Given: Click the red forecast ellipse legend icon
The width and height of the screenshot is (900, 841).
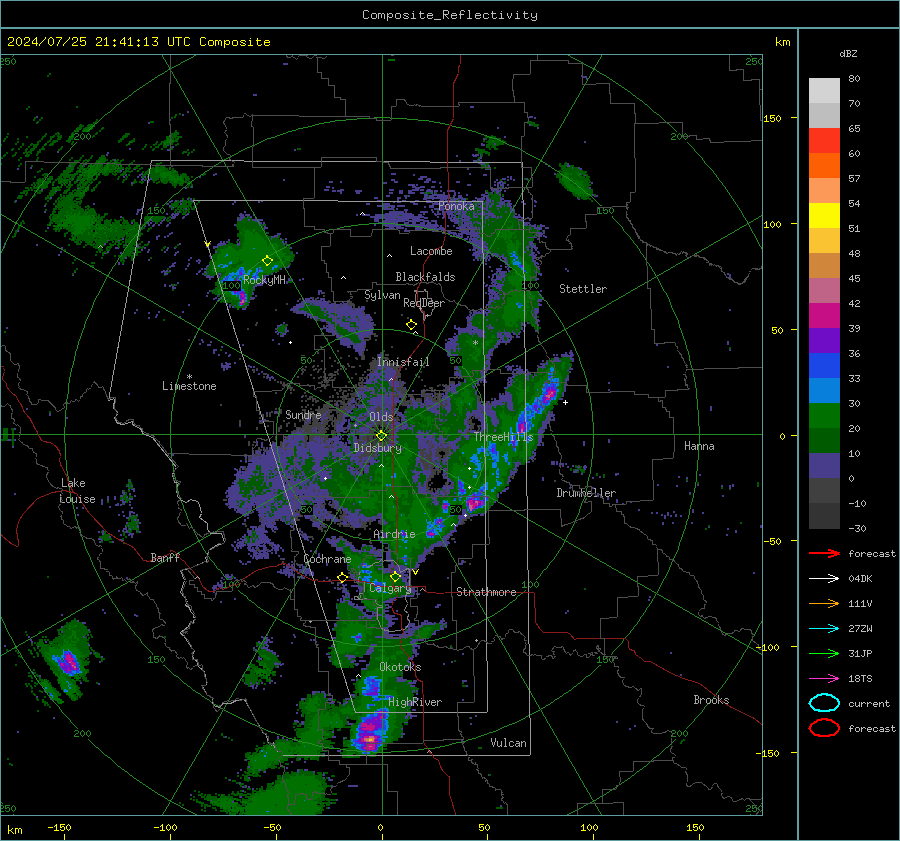Looking at the screenshot, I should click(x=824, y=728).
